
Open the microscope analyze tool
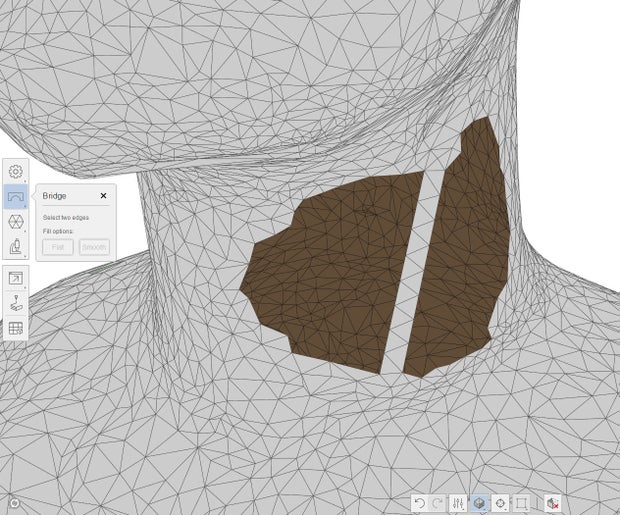pyautogui.click(x=16, y=246)
